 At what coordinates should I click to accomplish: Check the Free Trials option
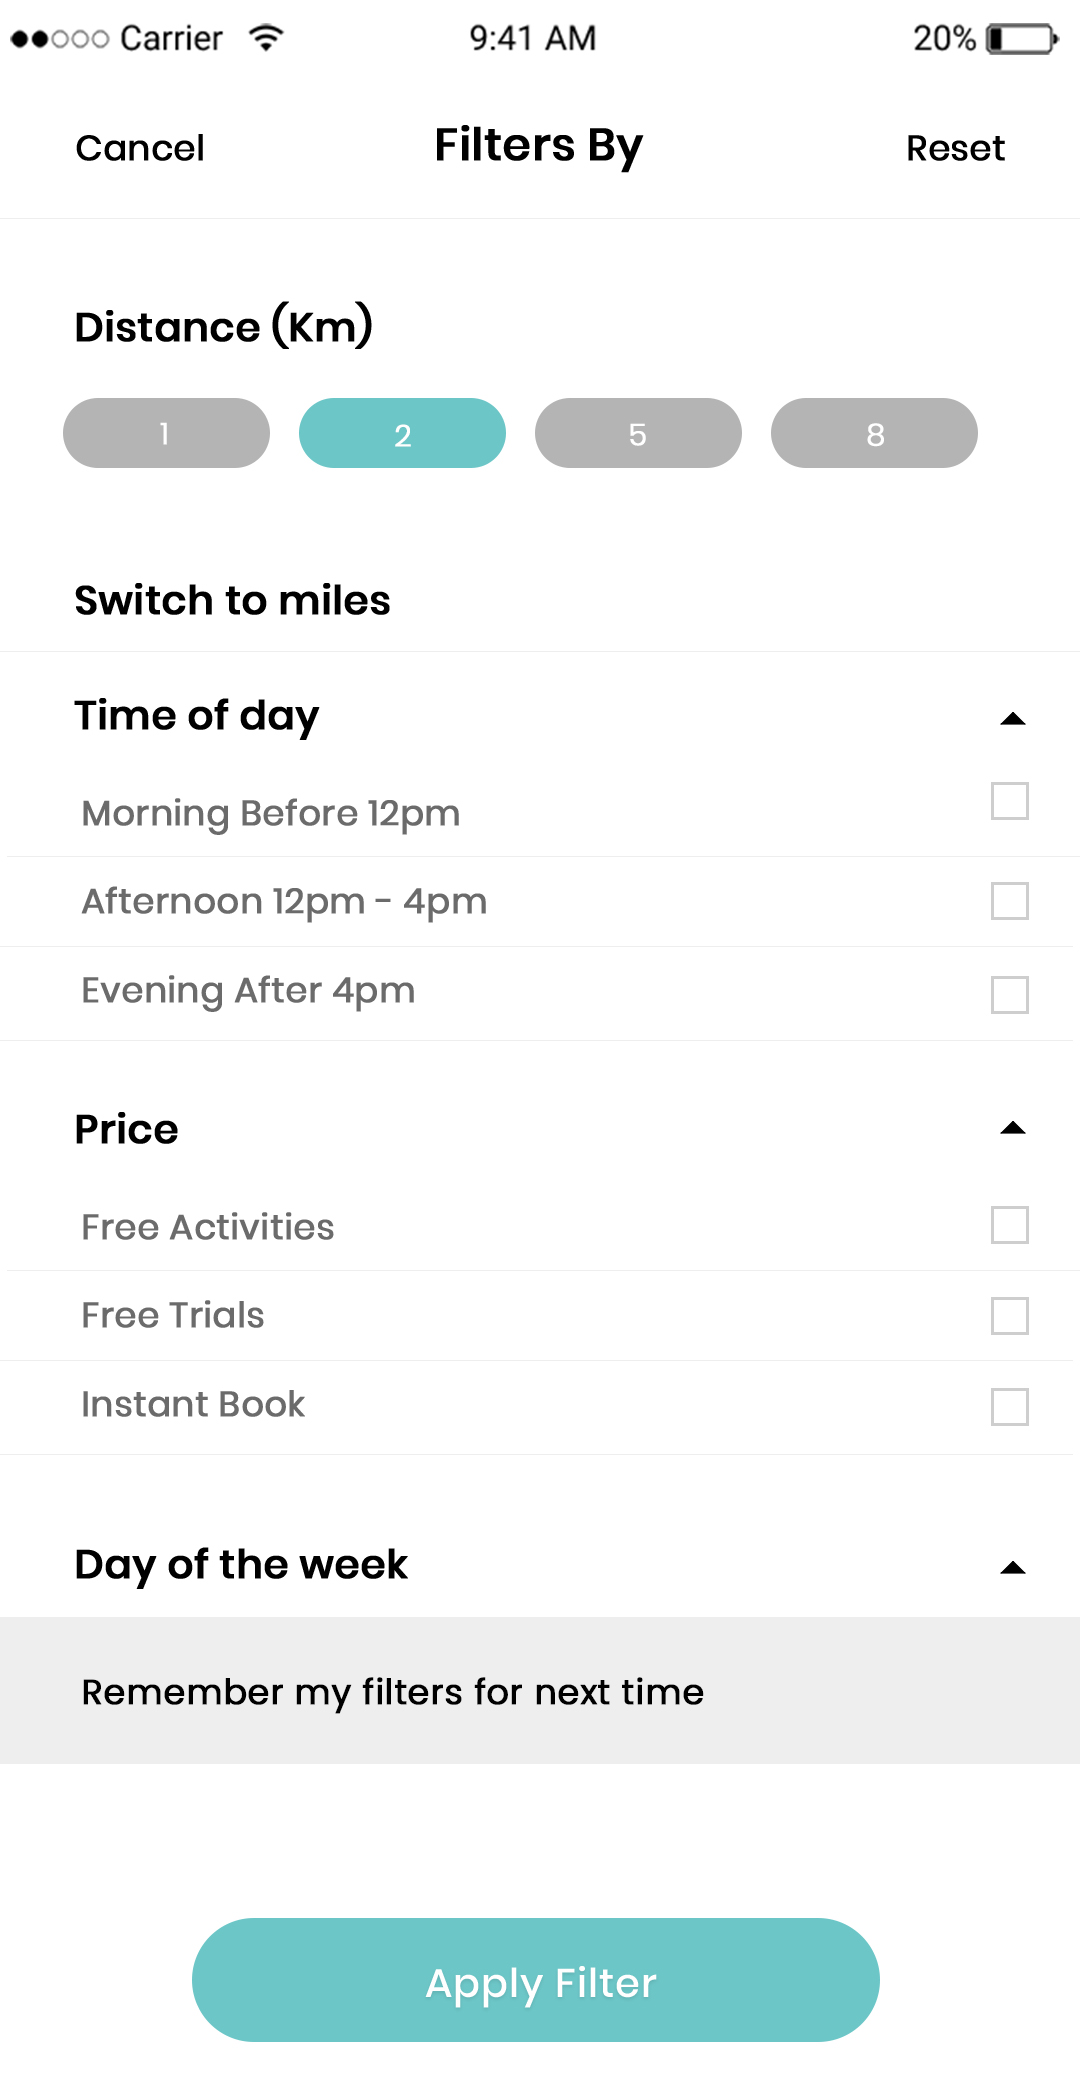click(1009, 1316)
